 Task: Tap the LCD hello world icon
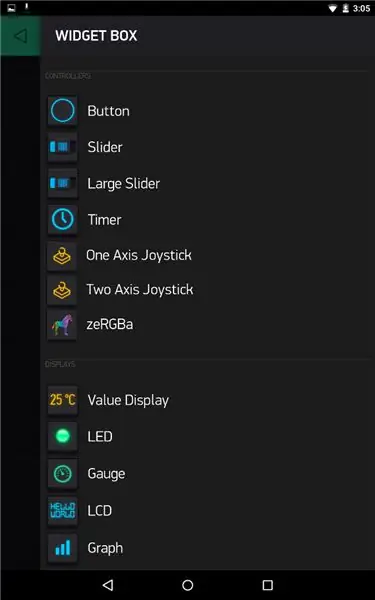[62, 510]
